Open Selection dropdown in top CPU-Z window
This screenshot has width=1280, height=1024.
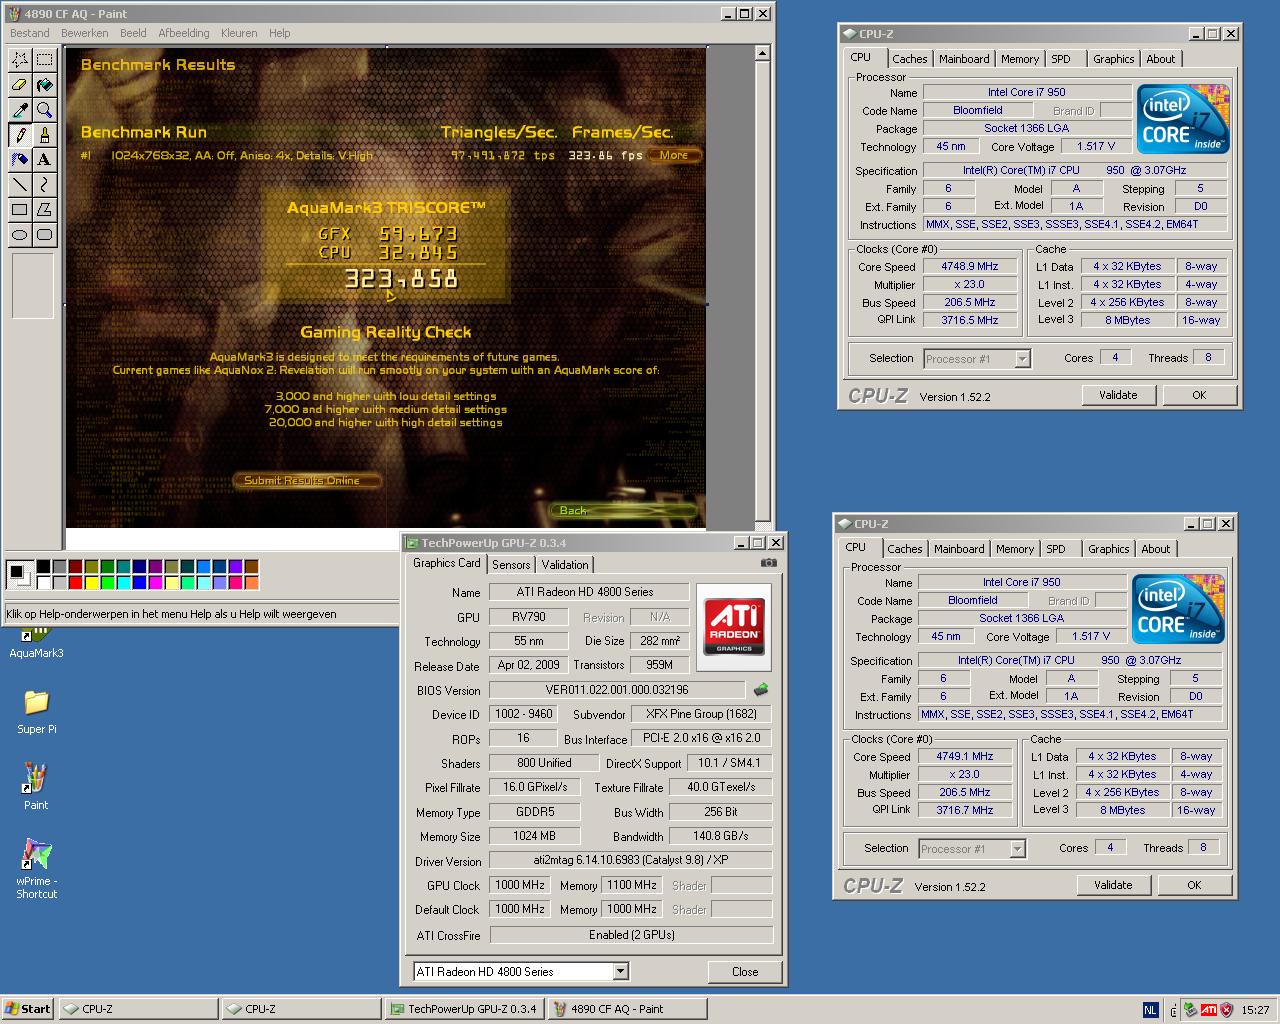pos(1022,359)
